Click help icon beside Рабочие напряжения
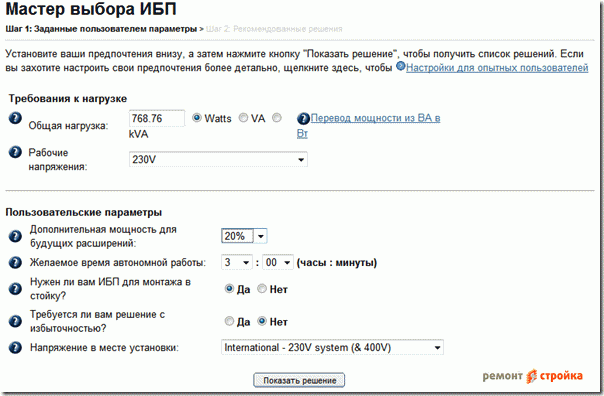Screen dimensions: 604x396 [x=15, y=152]
